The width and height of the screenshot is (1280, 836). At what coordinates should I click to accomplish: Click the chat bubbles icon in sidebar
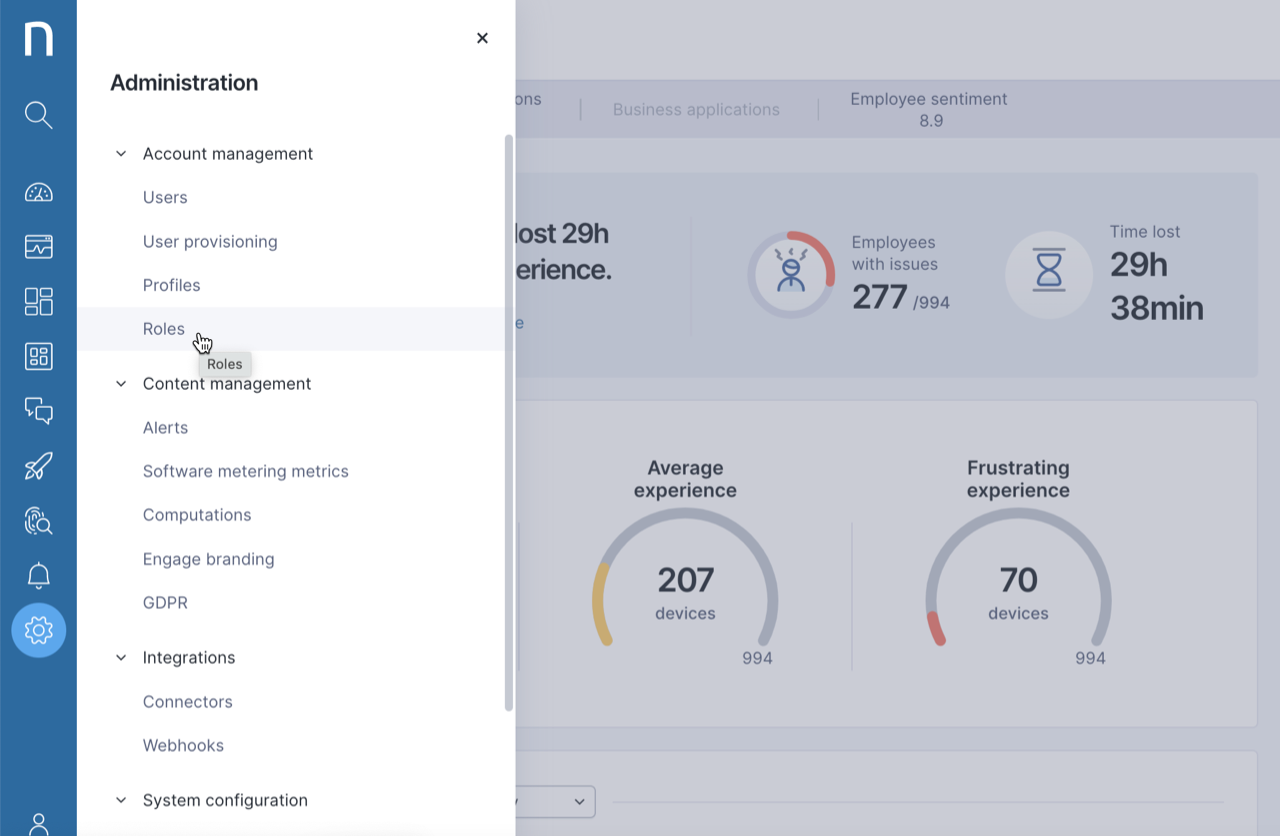point(38,411)
